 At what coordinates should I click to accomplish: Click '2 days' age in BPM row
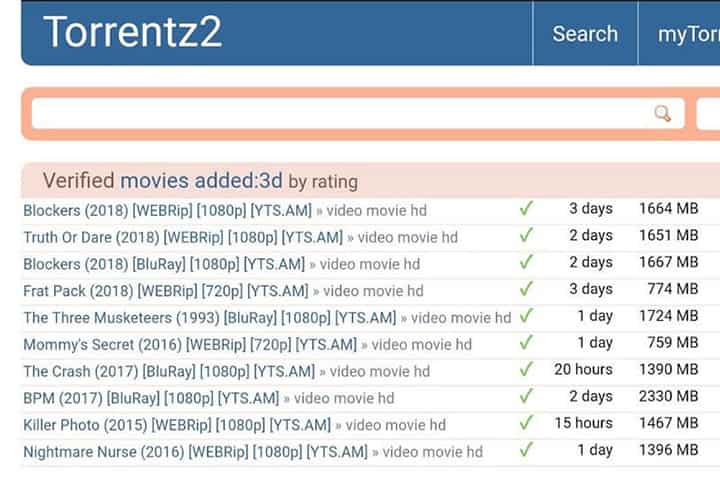(x=591, y=395)
